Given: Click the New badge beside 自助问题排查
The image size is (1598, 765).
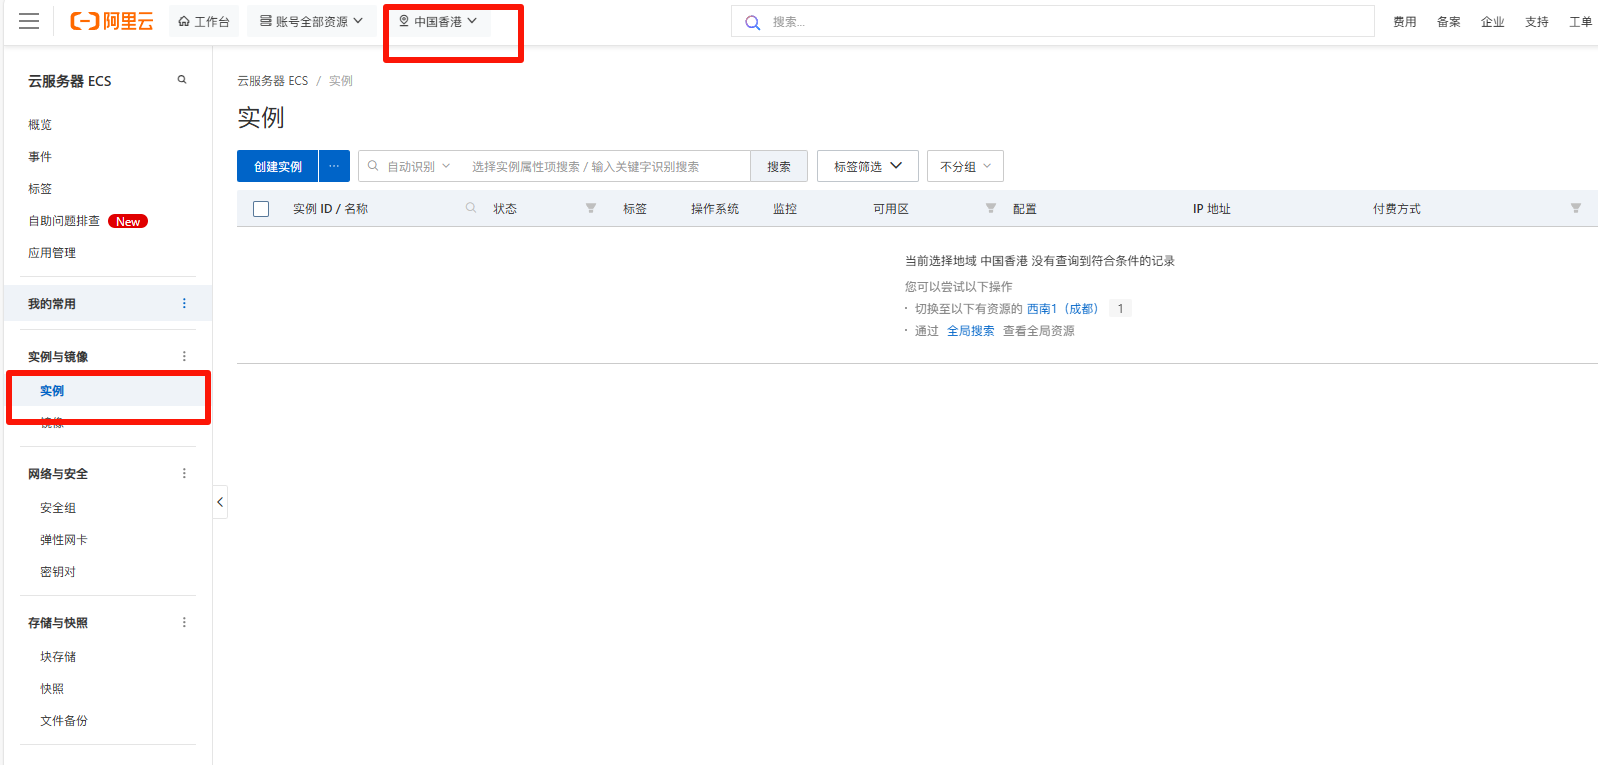Looking at the screenshot, I should (x=128, y=222).
